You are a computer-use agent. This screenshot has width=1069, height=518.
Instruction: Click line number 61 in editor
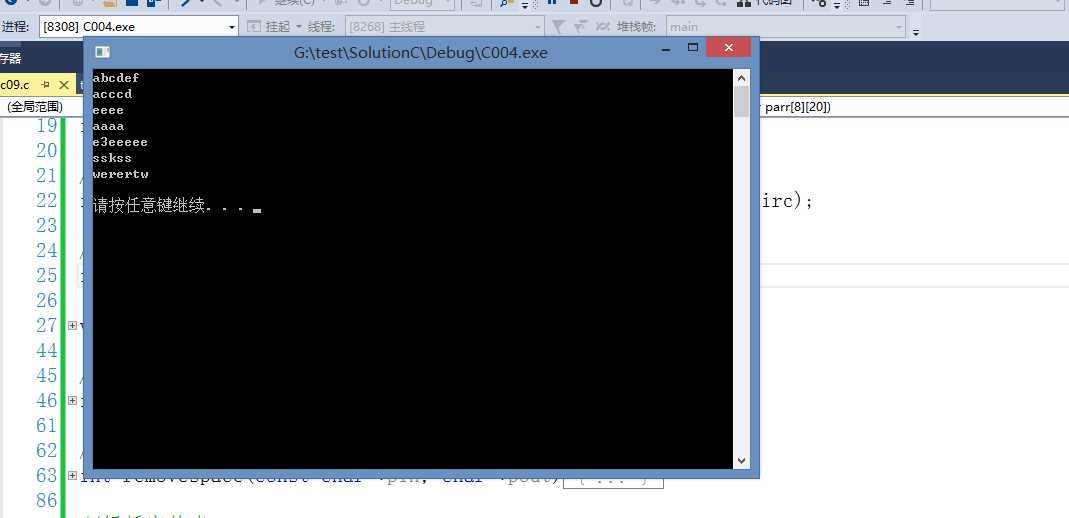point(47,425)
